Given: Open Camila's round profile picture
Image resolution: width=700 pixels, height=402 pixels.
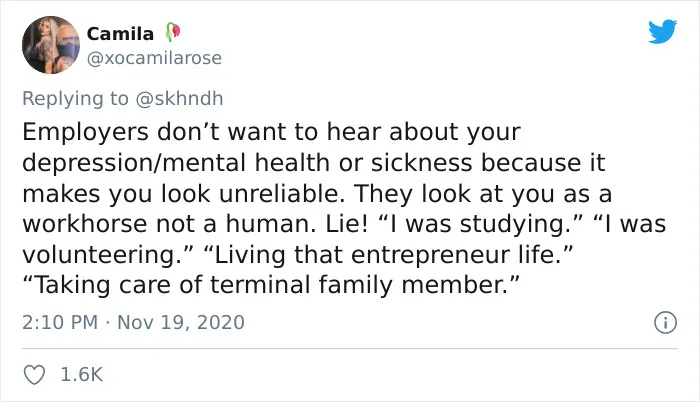Looking at the screenshot, I should [x=51, y=45].
